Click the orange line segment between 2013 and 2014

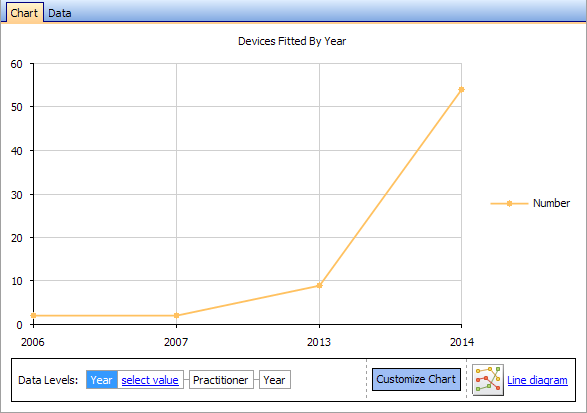click(390, 187)
